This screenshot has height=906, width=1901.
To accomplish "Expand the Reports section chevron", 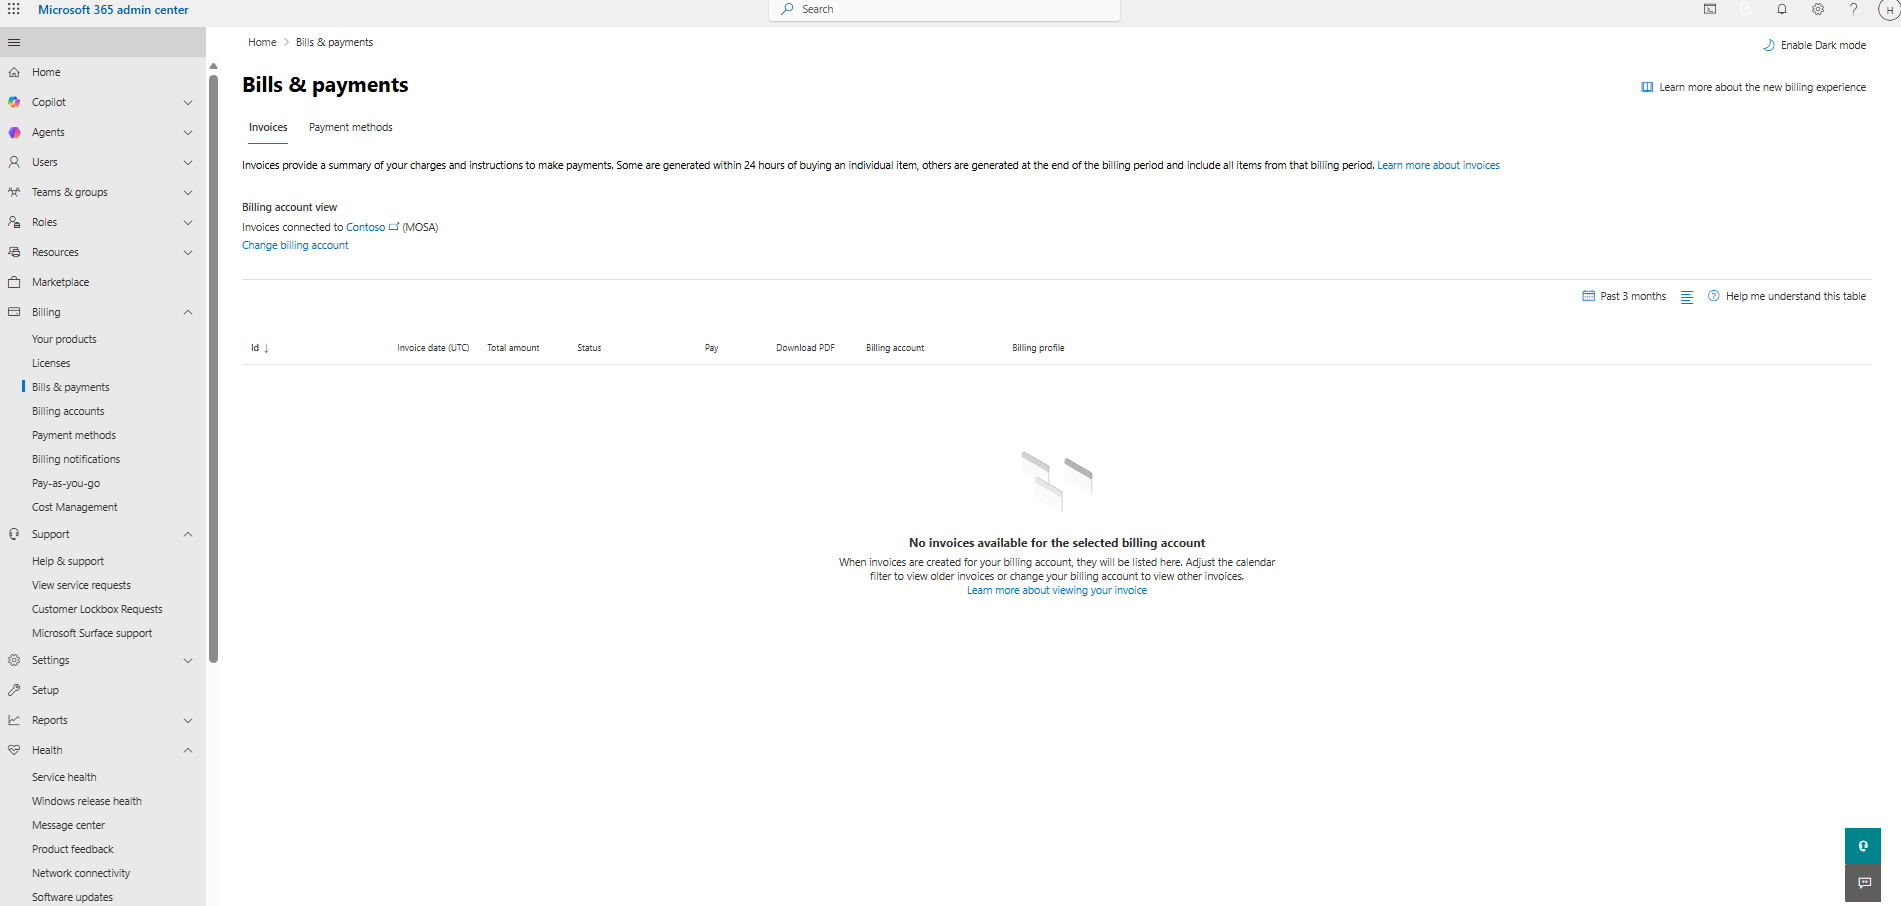I will point(188,720).
